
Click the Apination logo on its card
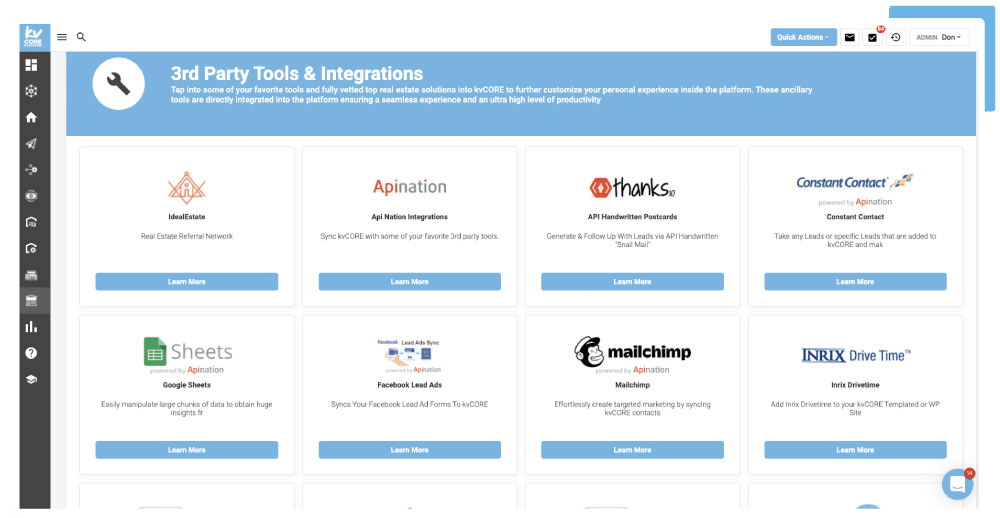(409, 187)
